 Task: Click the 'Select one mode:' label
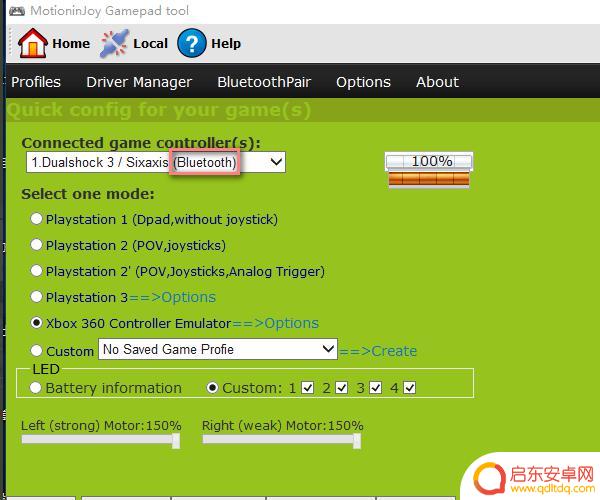pos(88,194)
